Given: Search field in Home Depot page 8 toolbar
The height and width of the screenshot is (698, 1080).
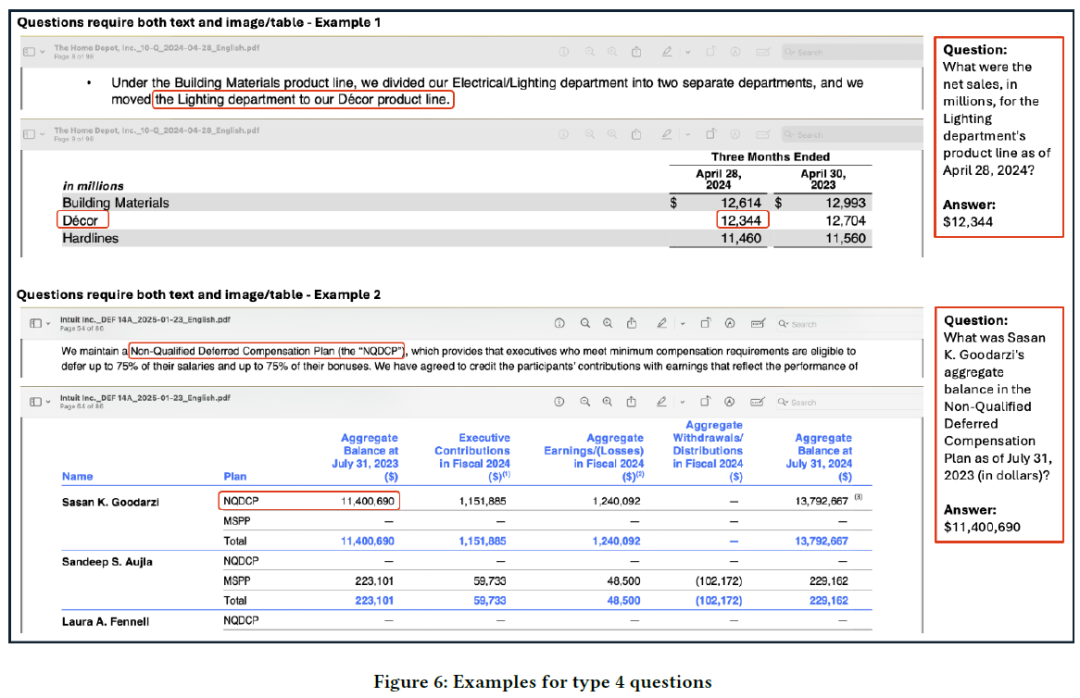Looking at the screenshot, I should [853, 52].
